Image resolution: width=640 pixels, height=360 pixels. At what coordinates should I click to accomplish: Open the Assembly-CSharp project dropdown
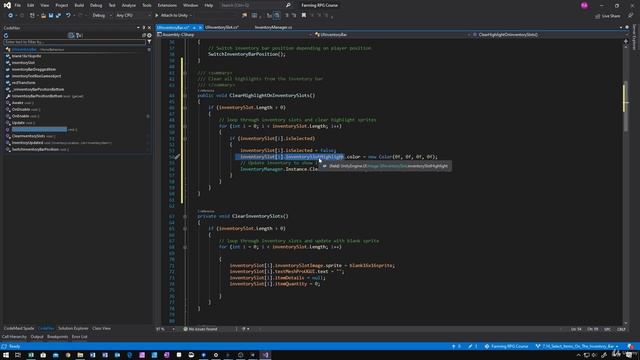pos(235,35)
